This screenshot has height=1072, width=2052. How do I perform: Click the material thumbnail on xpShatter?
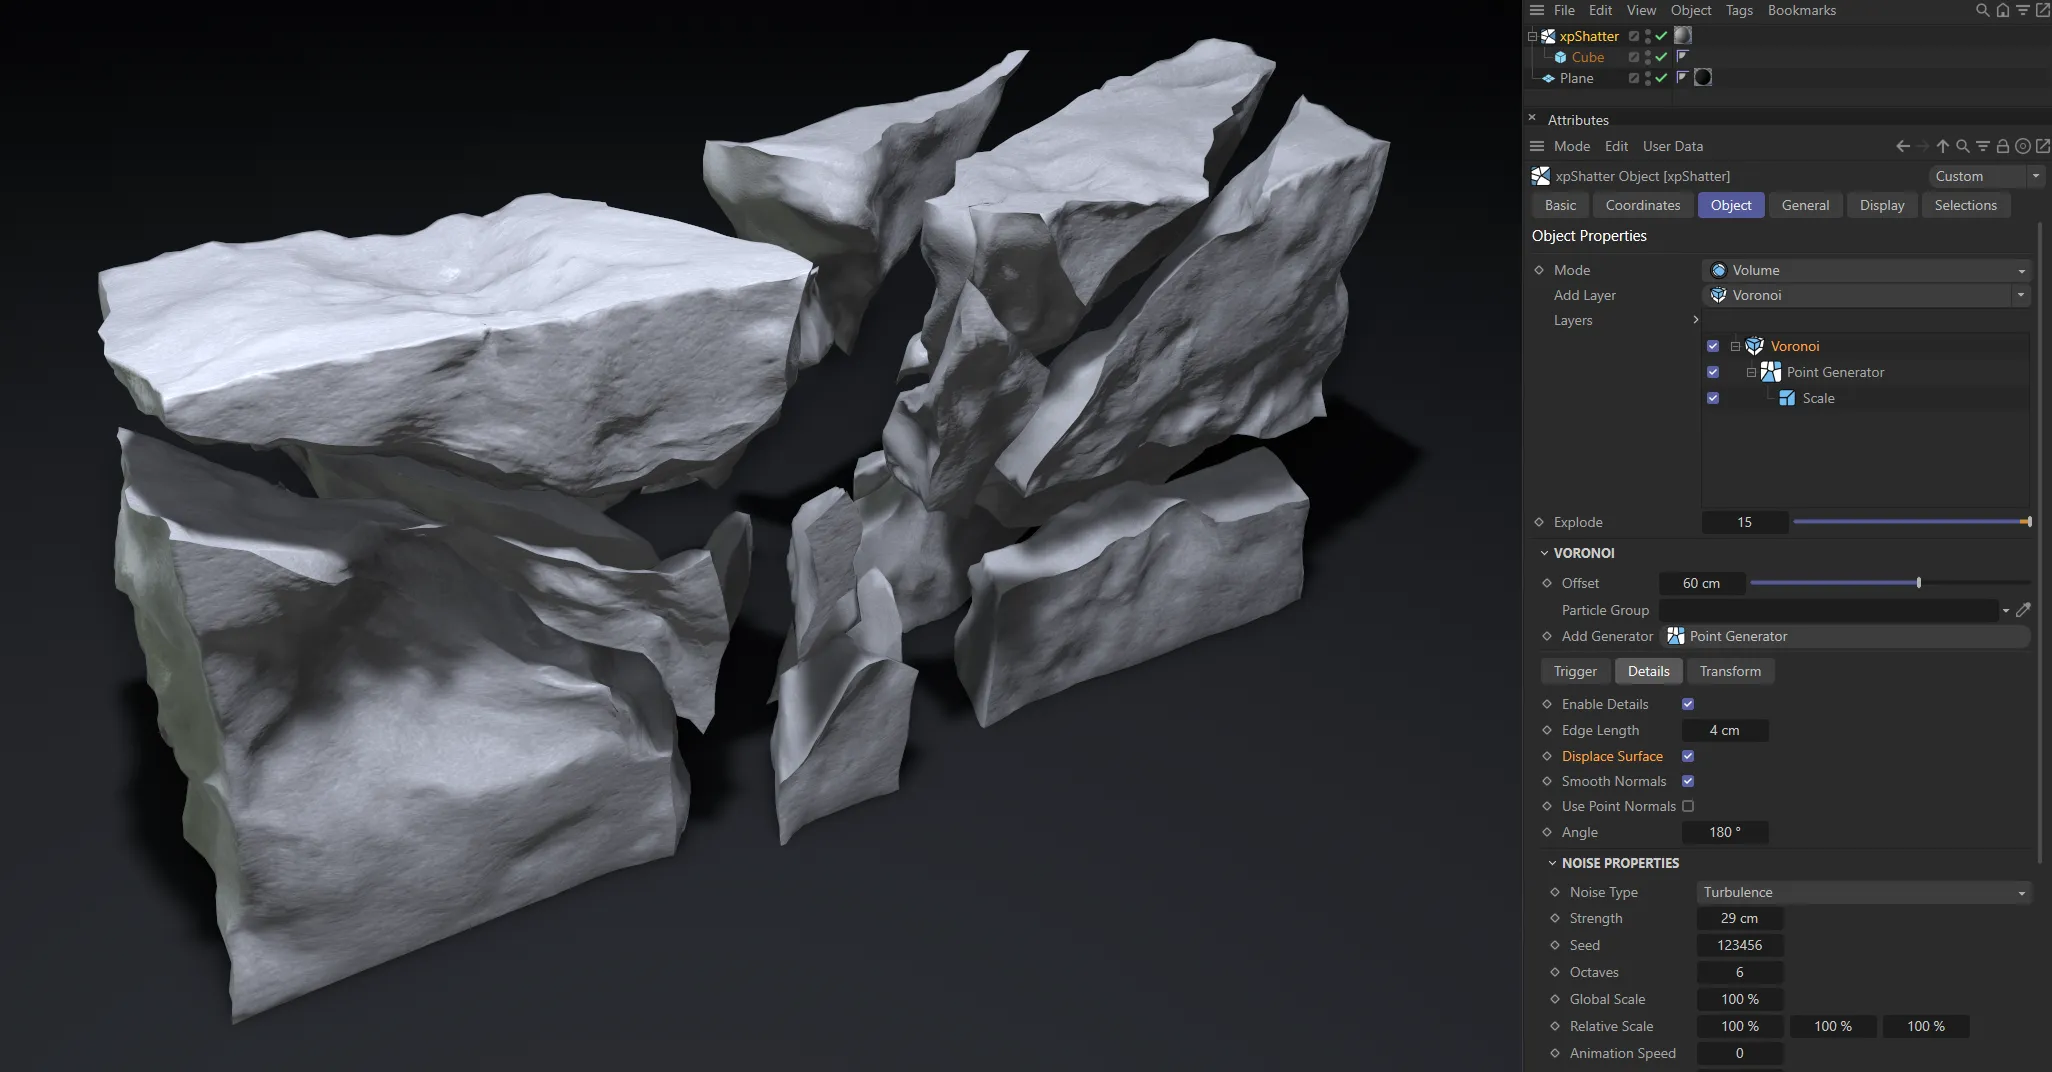pos(1683,36)
